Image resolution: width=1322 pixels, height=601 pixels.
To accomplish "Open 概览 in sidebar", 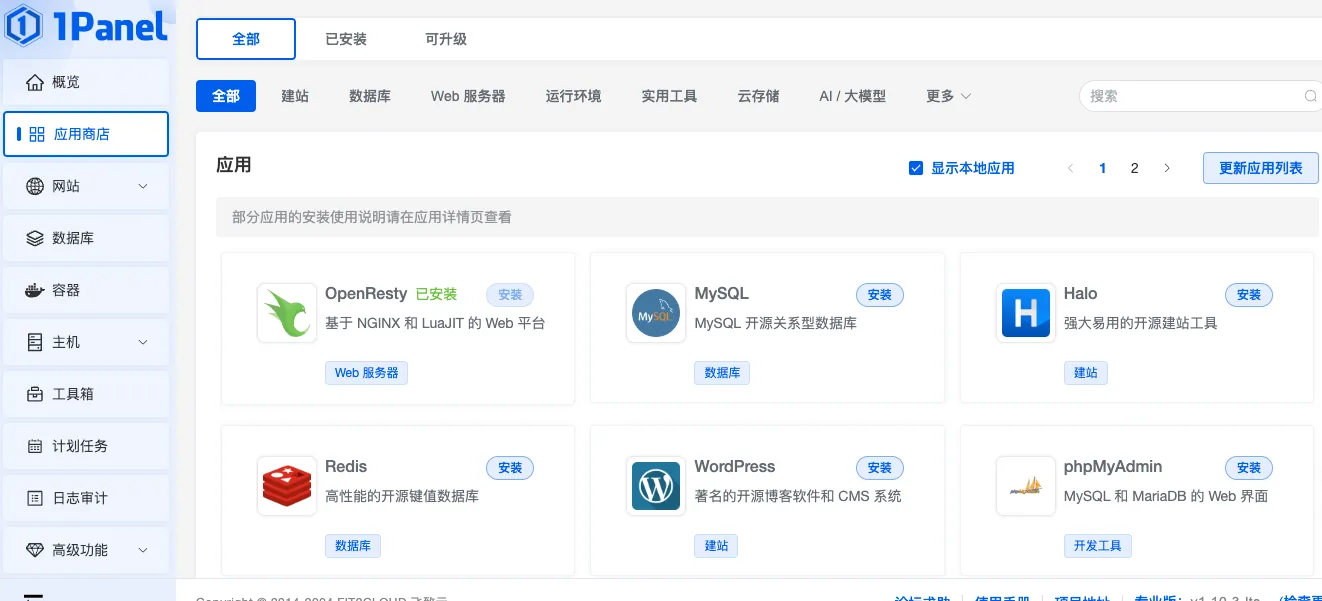I will point(86,82).
